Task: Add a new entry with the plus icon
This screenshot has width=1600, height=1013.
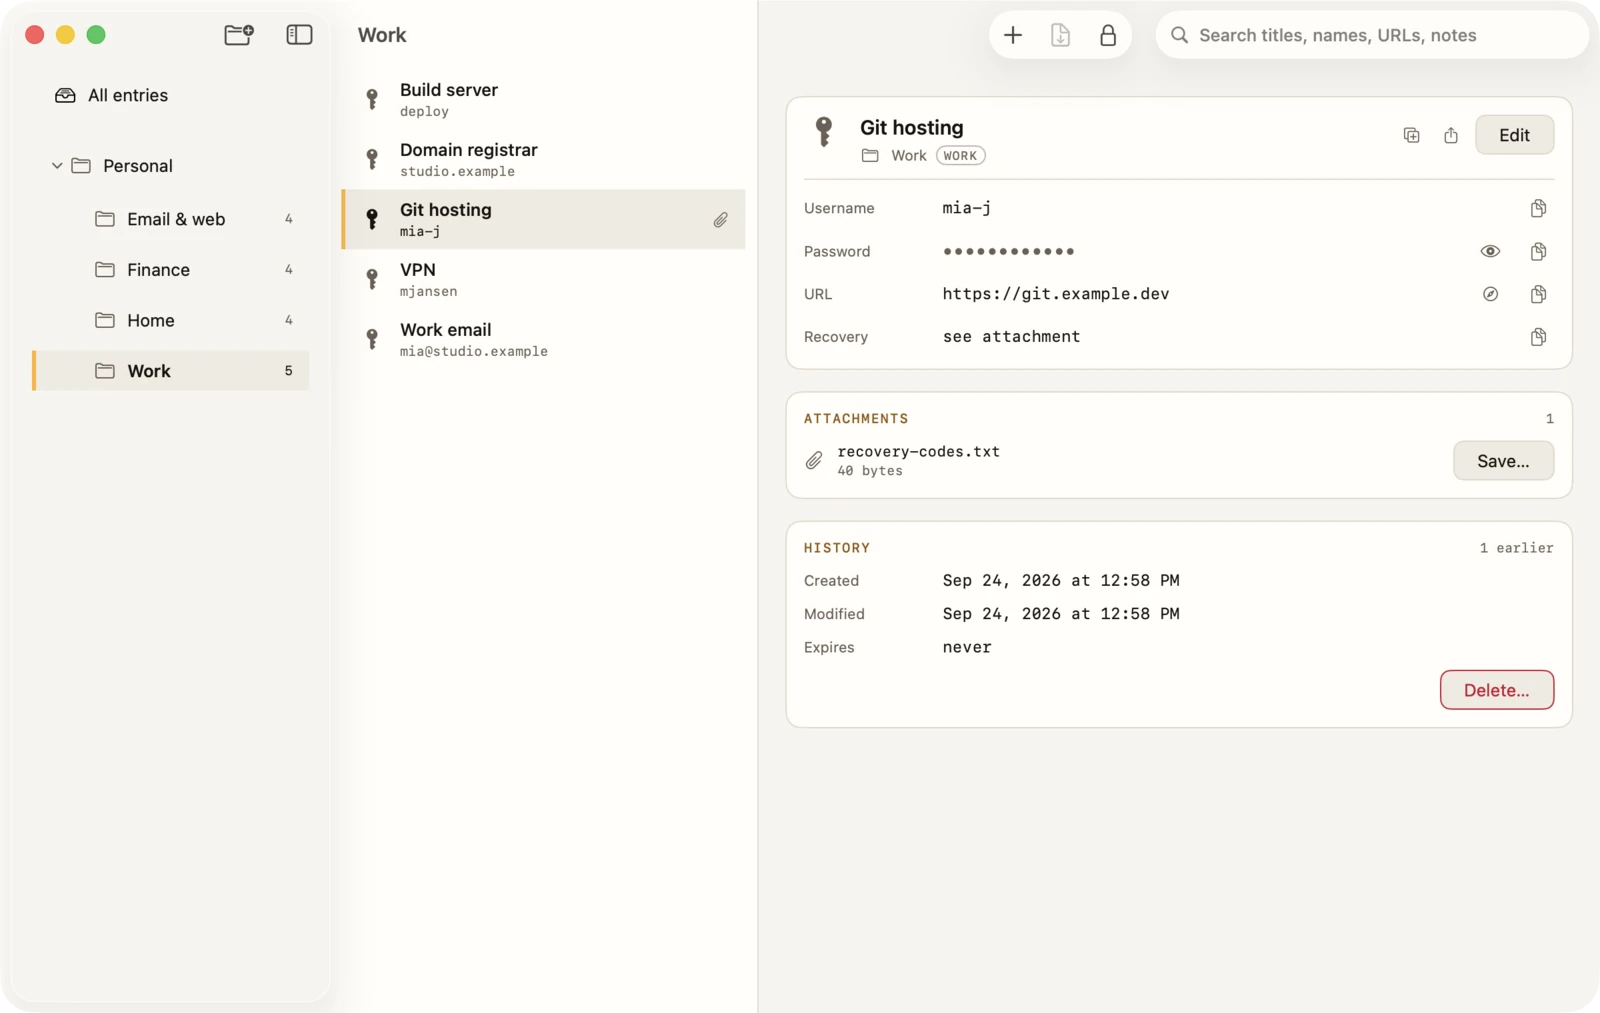Action: point(1013,35)
